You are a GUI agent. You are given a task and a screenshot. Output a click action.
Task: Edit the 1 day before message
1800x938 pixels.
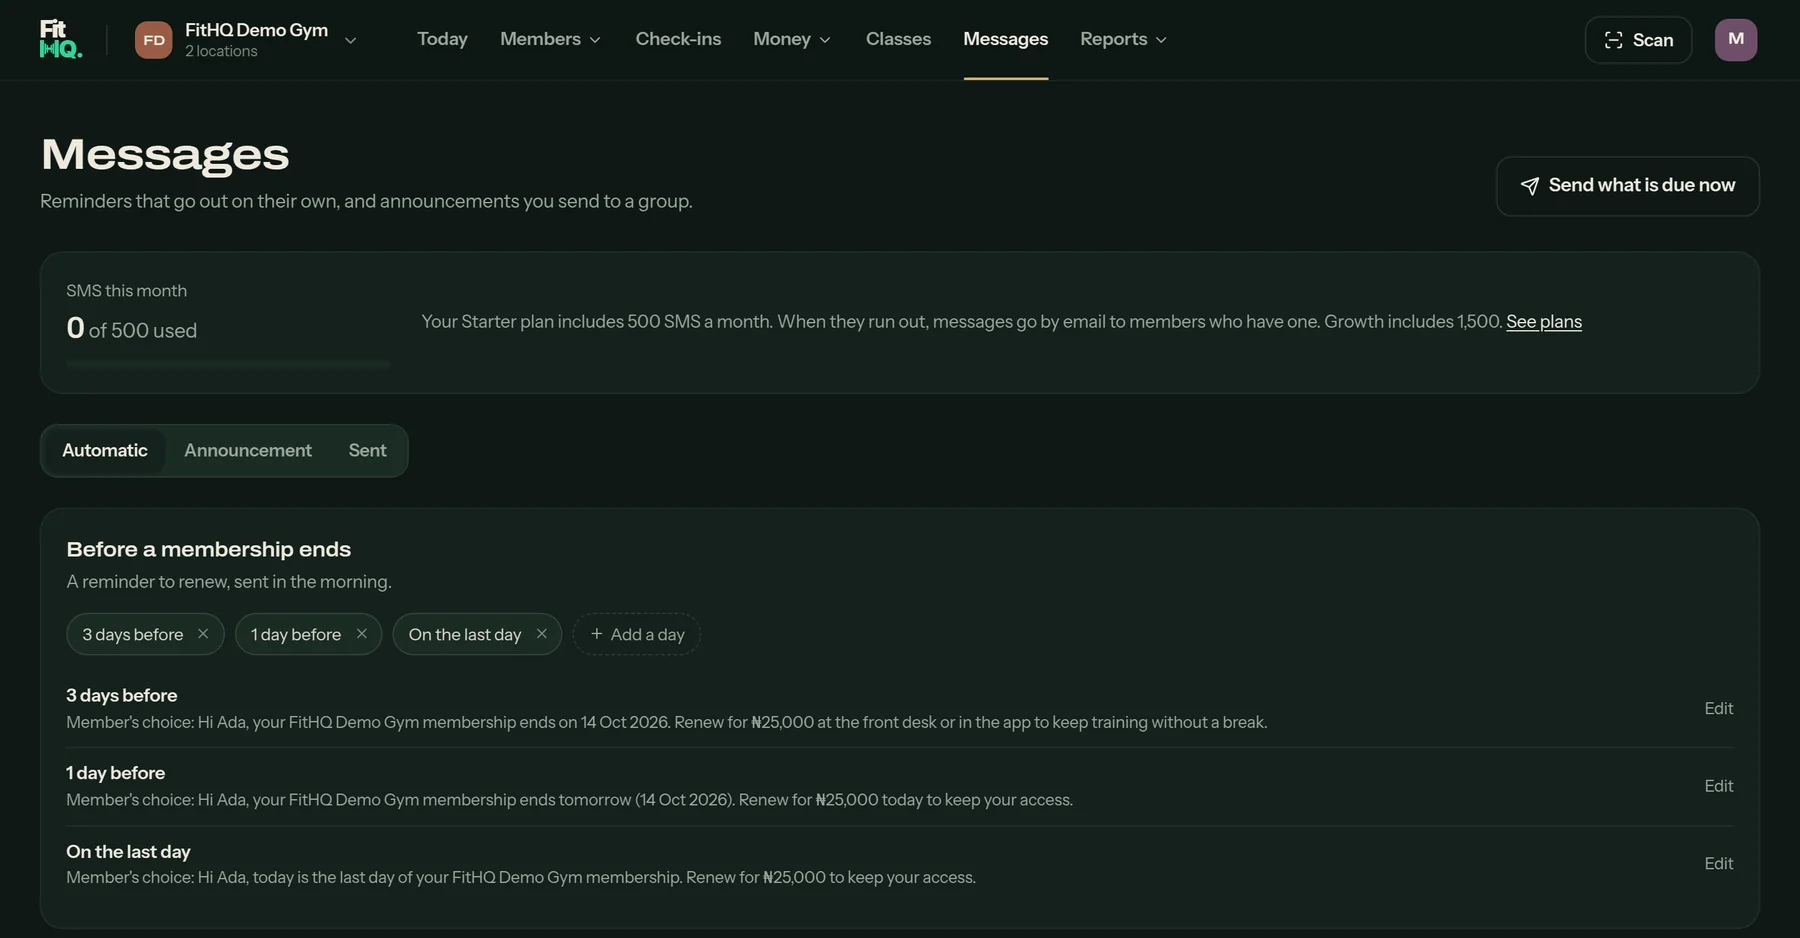(1718, 786)
